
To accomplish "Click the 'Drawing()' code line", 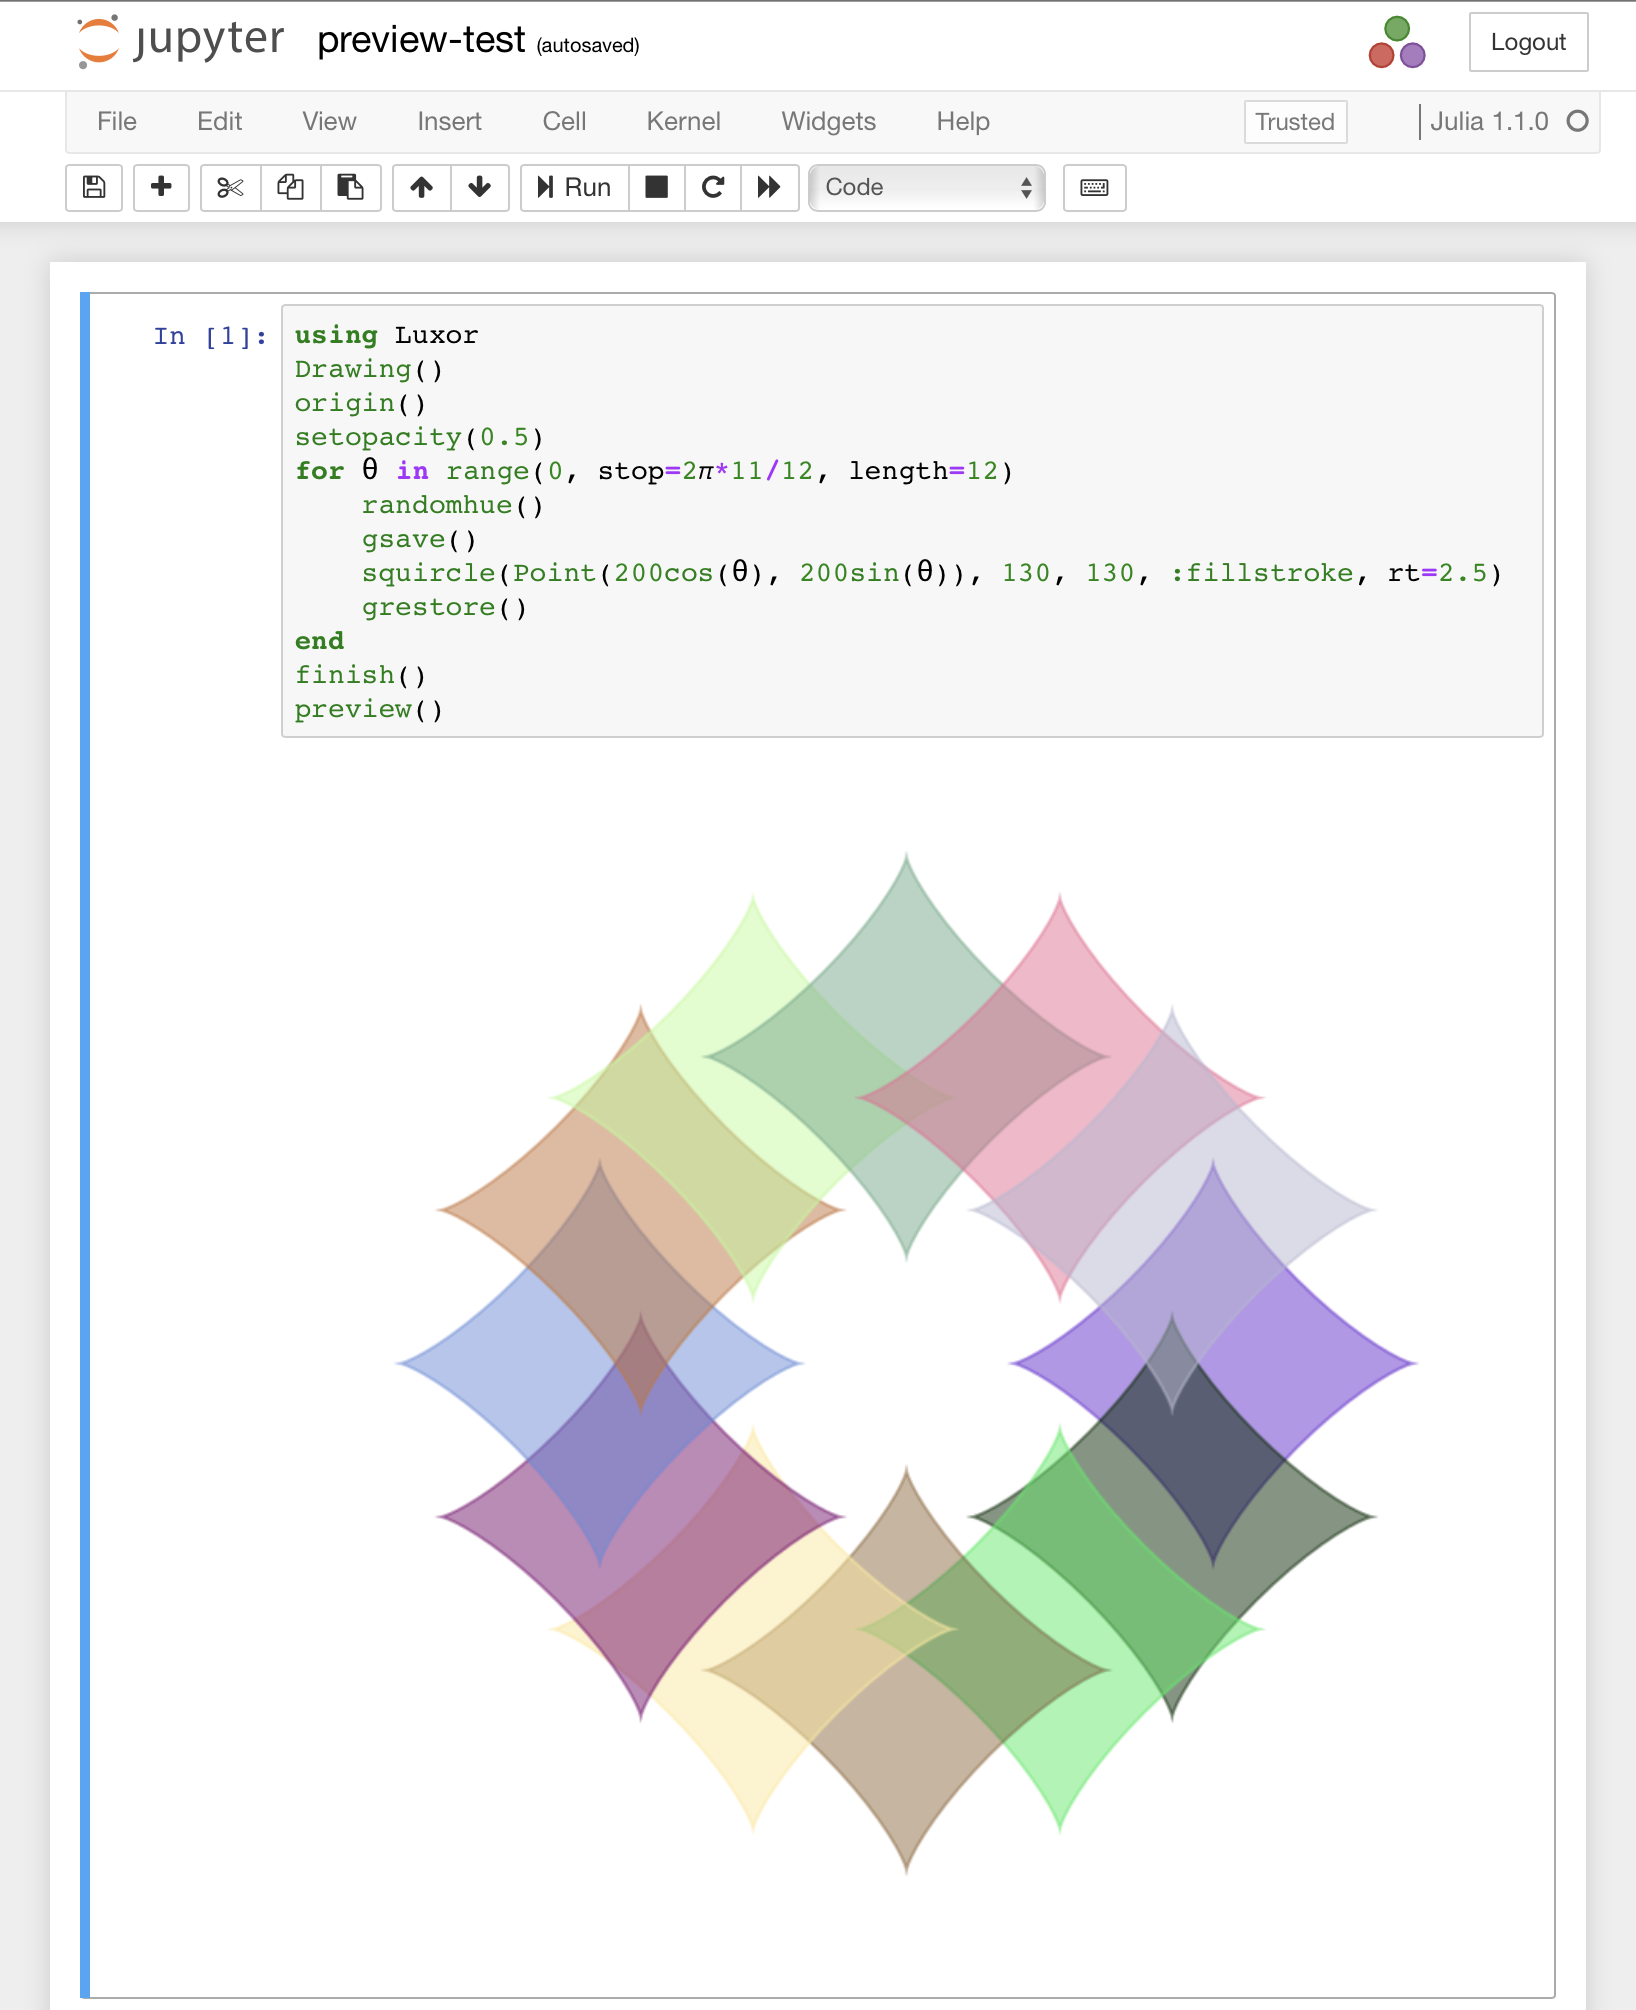I will click(x=368, y=369).
